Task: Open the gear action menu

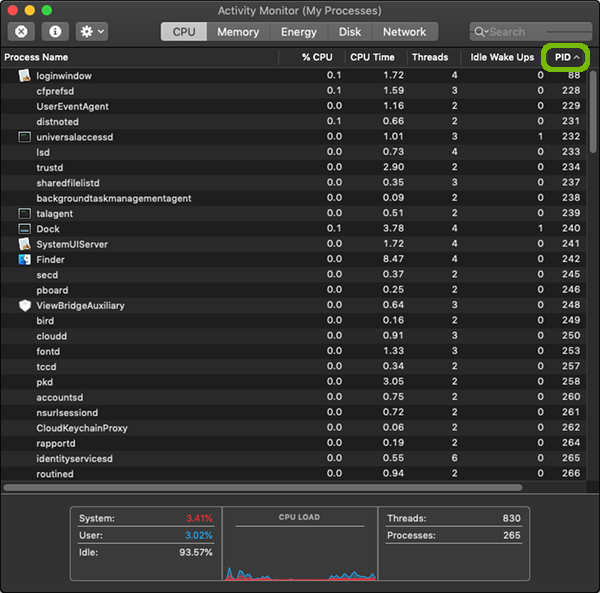Action: pos(92,31)
